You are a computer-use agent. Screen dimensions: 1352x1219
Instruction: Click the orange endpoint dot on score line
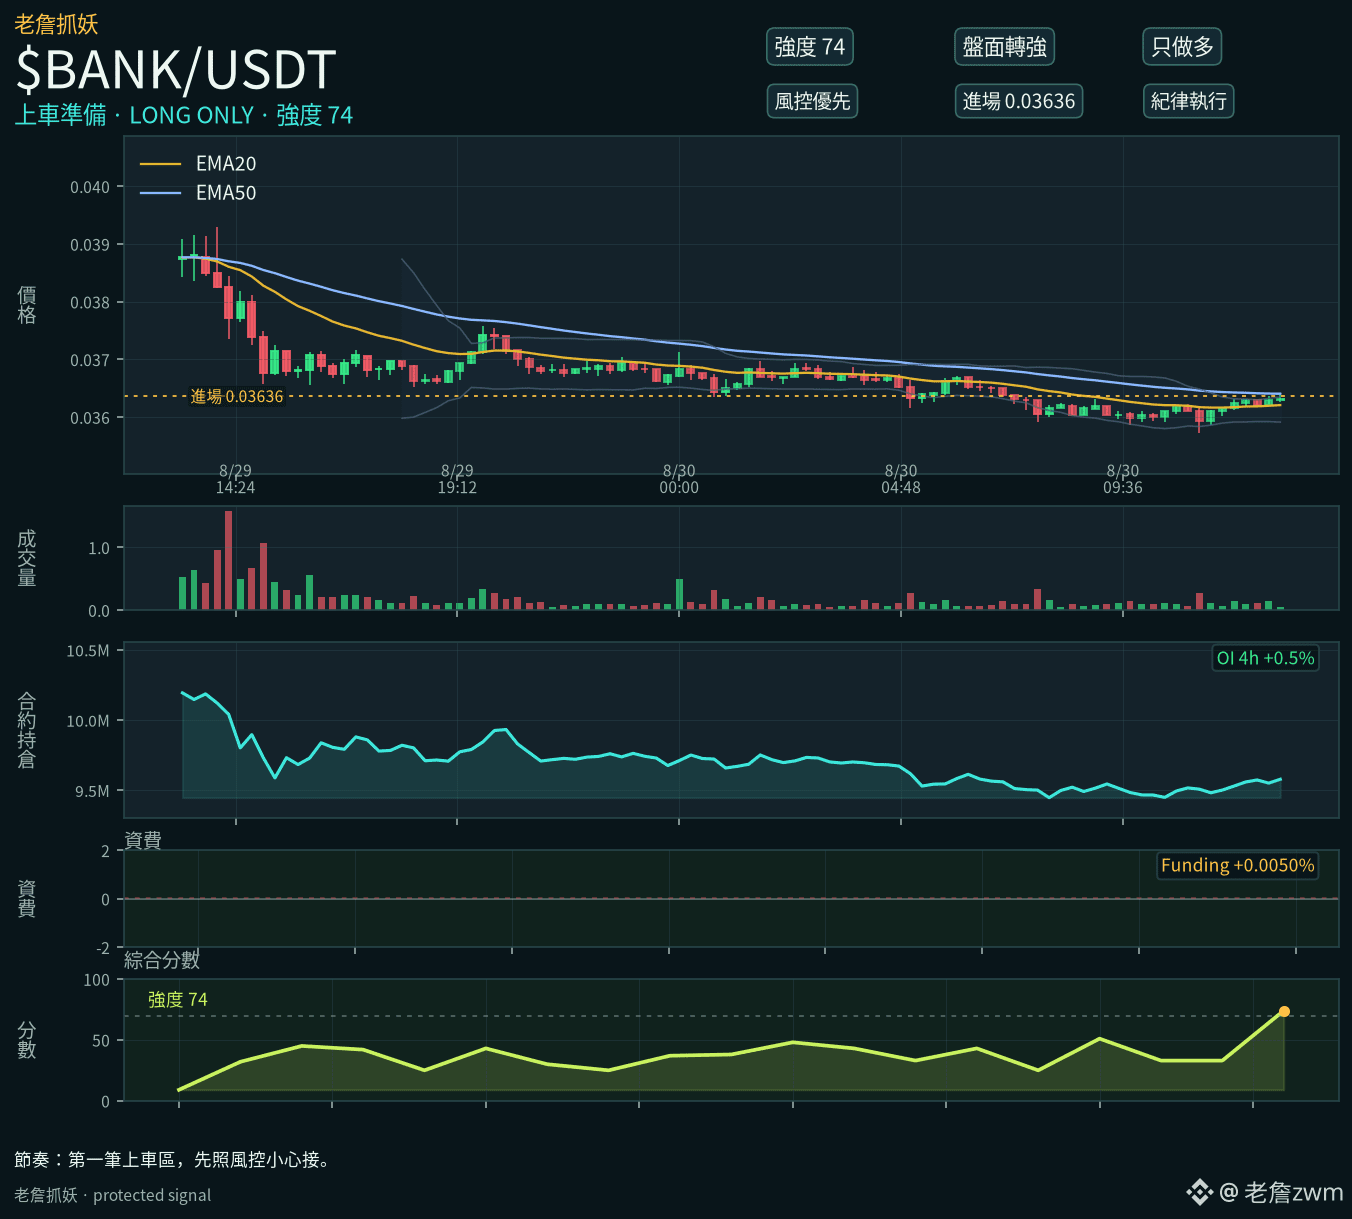click(x=1284, y=1012)
